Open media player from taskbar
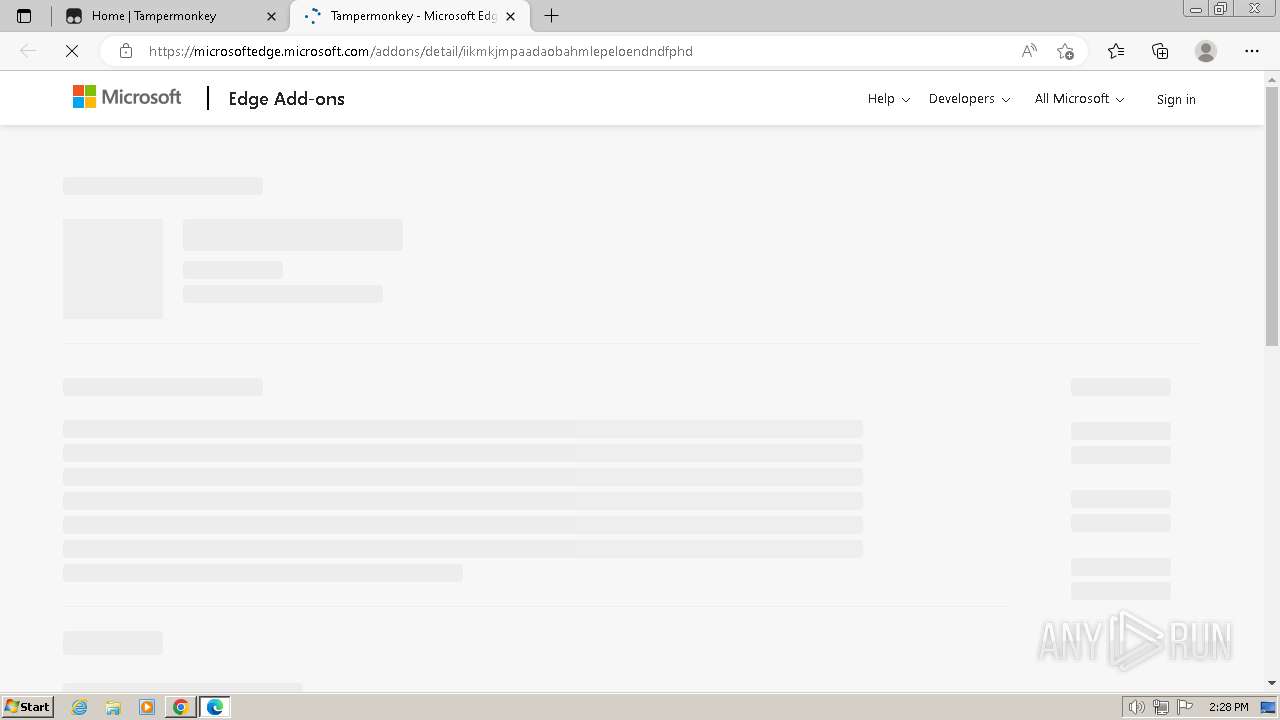The width and height of the screenshot is (1280, 720). (x=147, y=707)
